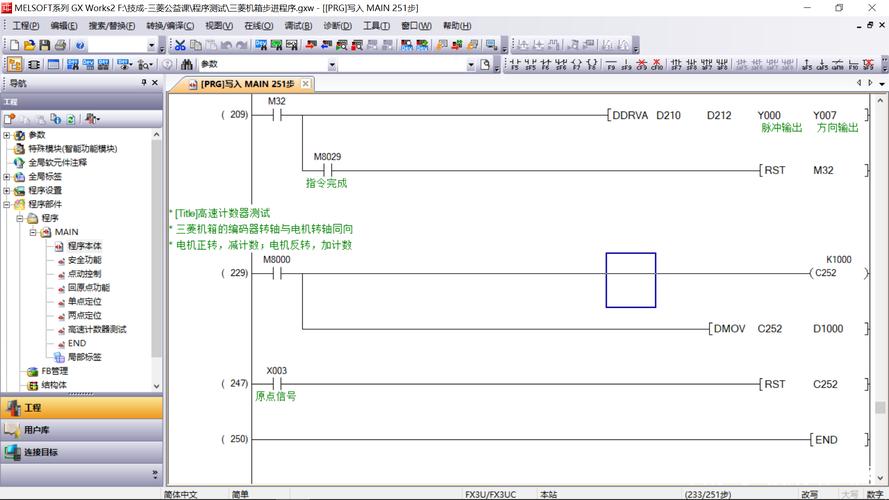Insert falling pulse contact sF8
The image size is (889, 500).
pyautogui.click(x=691, y=65)
